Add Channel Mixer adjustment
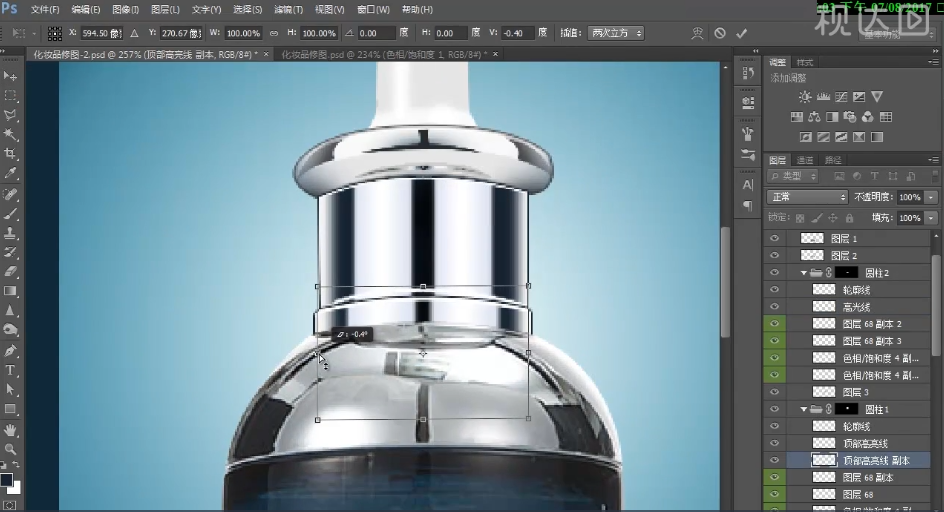944x512 pixels. tap(868, 117)
